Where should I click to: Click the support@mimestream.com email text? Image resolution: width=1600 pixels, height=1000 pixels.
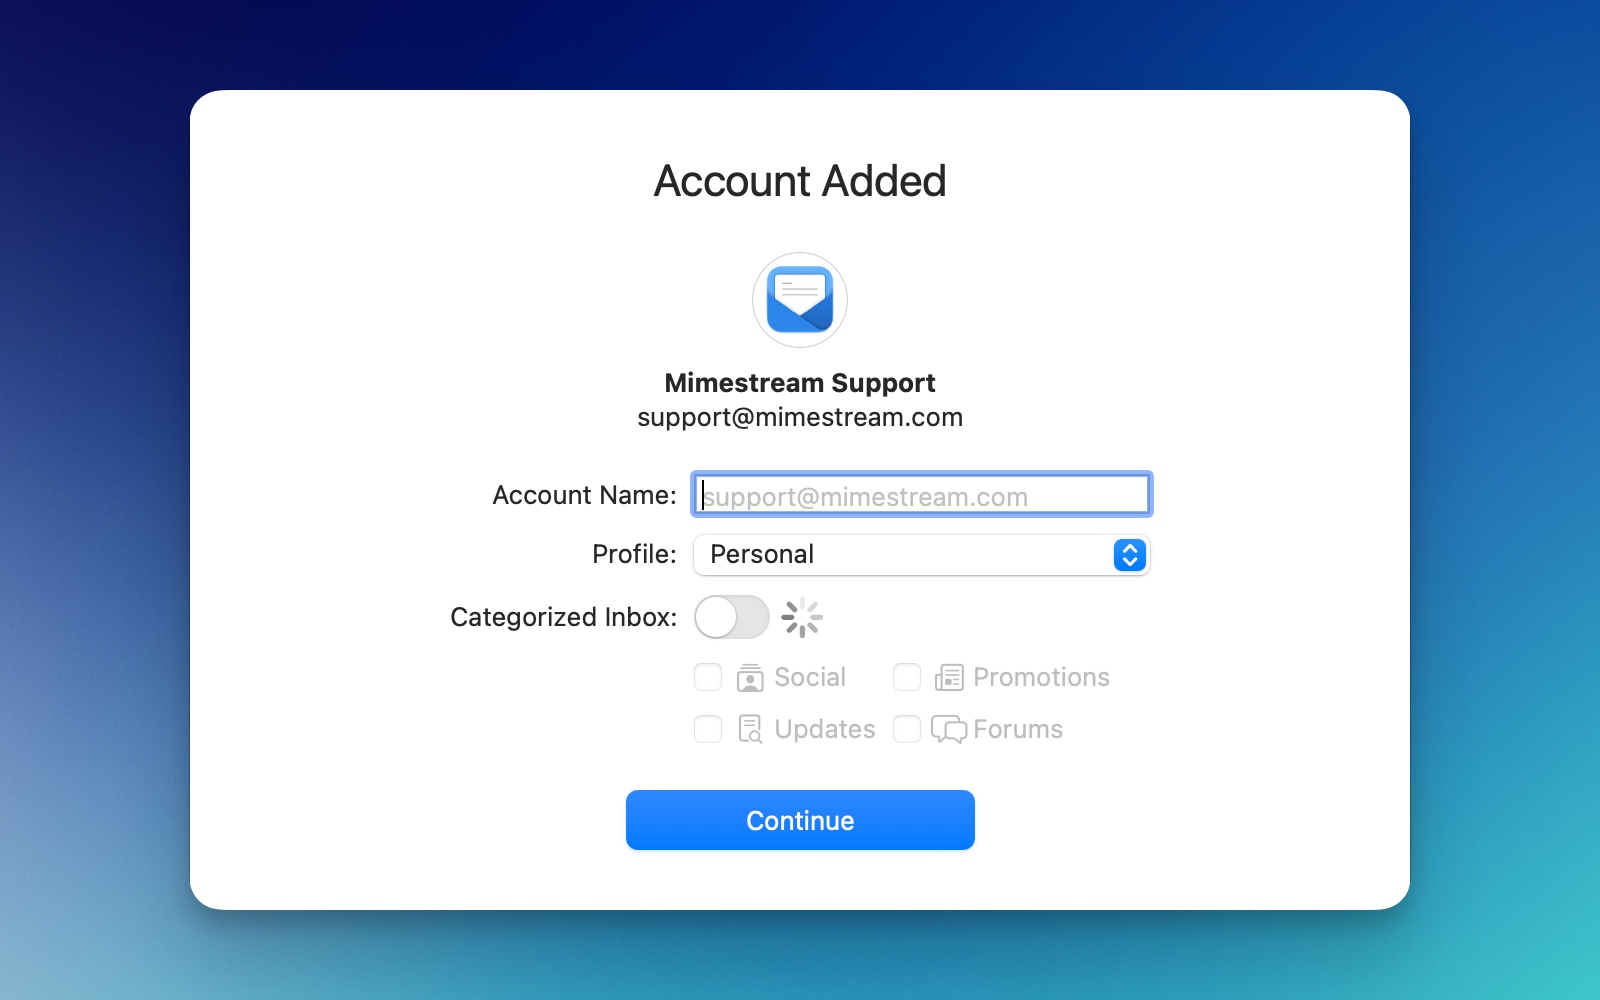coord(800,417)
